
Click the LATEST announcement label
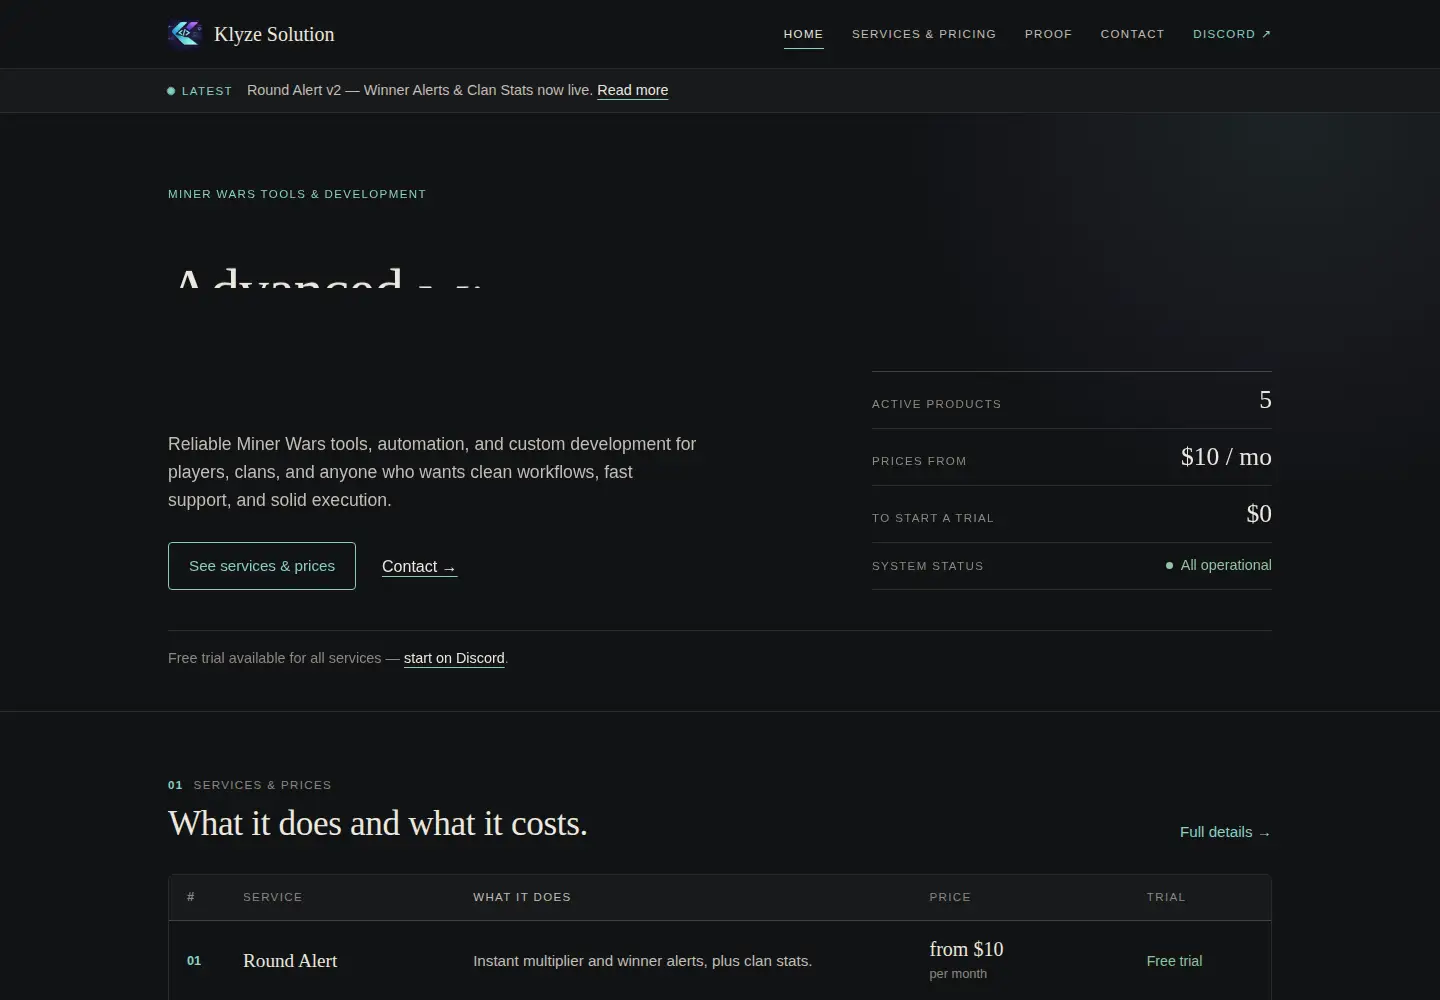click(207, 91)
